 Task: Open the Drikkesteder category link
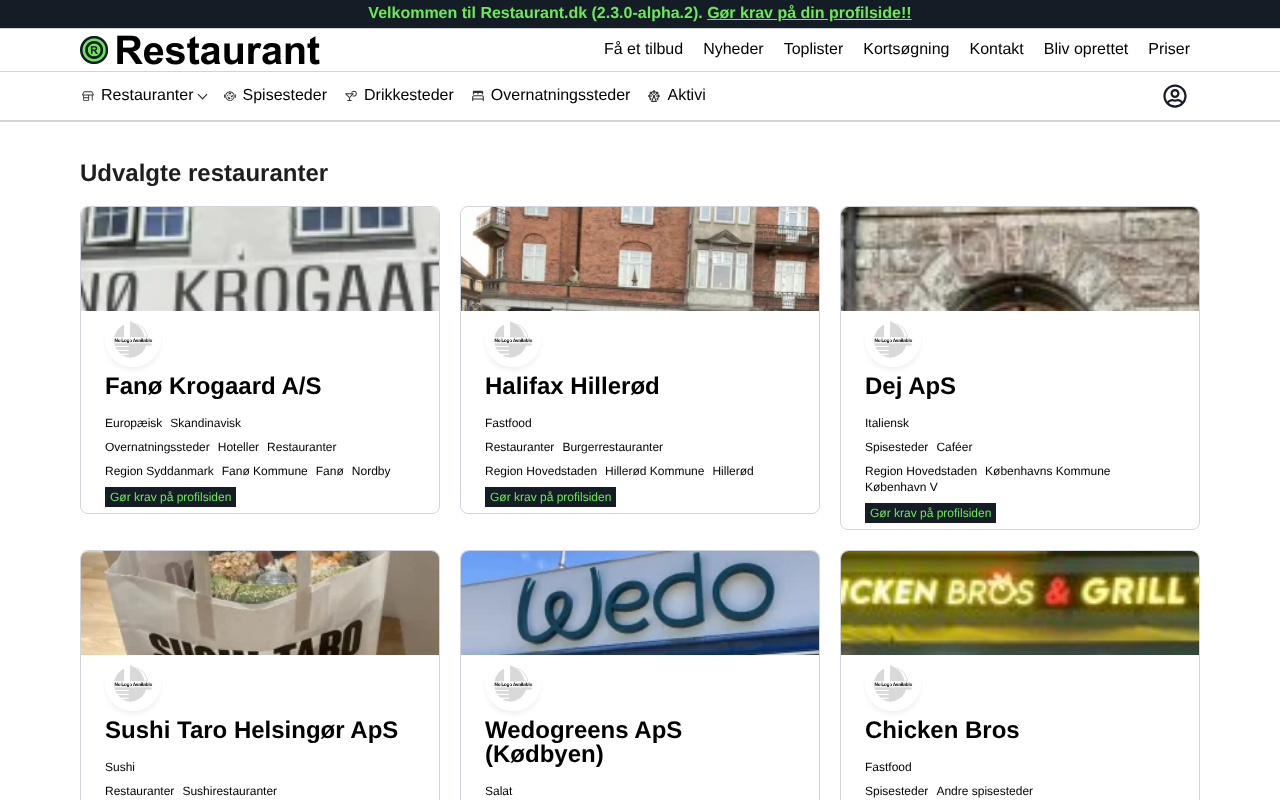pyautogui.click(x=408, y=95)
